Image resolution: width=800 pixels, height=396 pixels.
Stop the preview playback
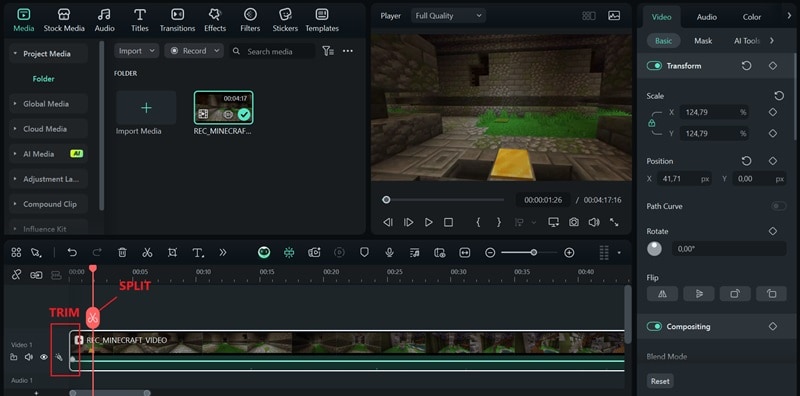pos(448,222)
